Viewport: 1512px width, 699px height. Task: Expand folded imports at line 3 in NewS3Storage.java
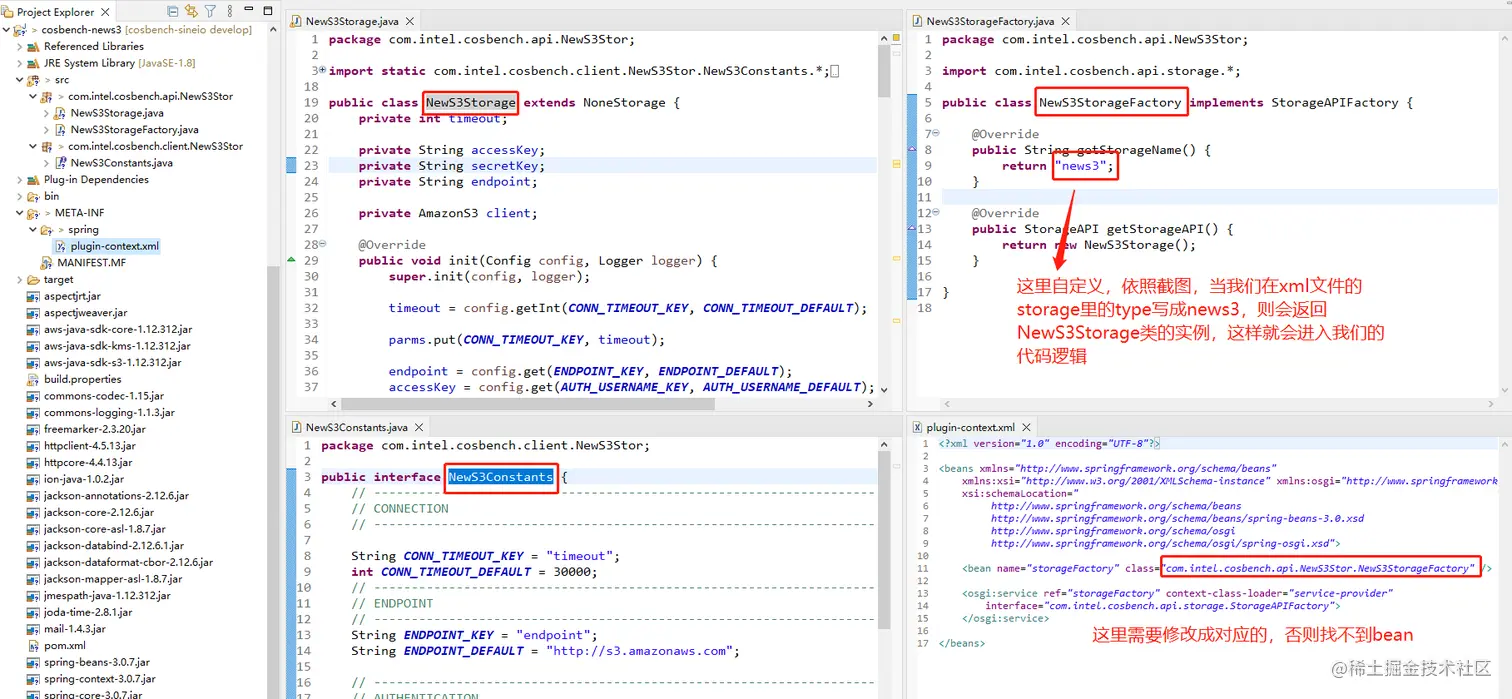[323, 71]
